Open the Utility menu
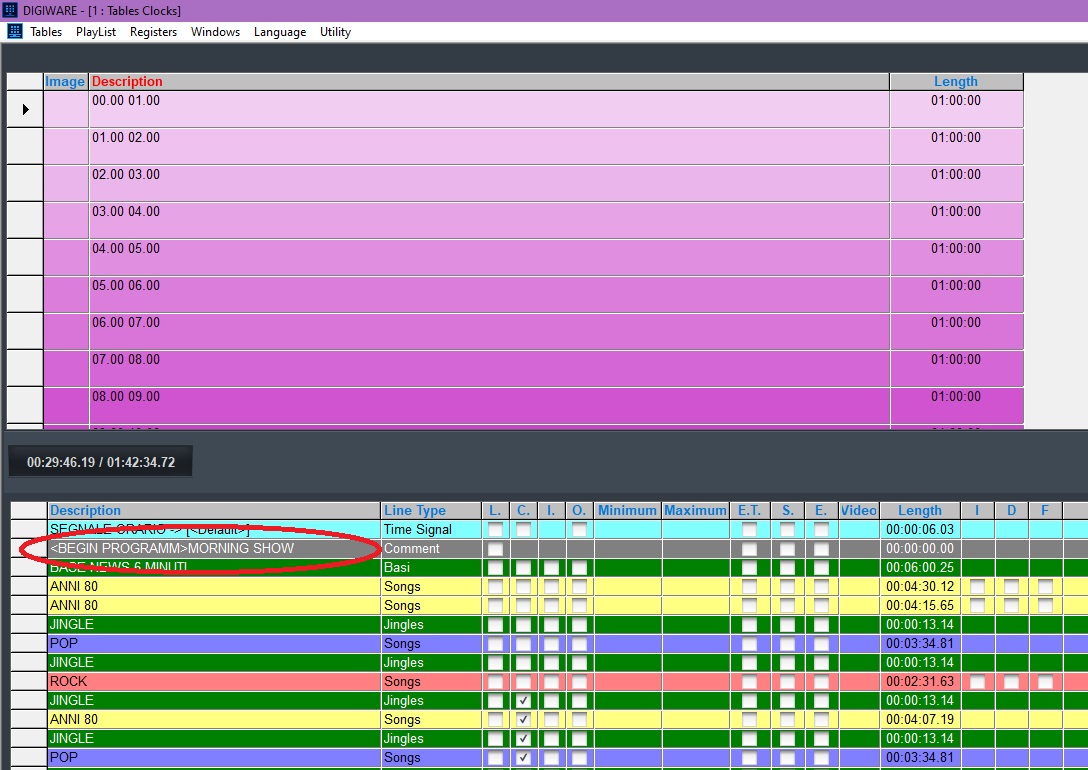The width and height of the screenshot is (1088, 770). coord(335,32)
